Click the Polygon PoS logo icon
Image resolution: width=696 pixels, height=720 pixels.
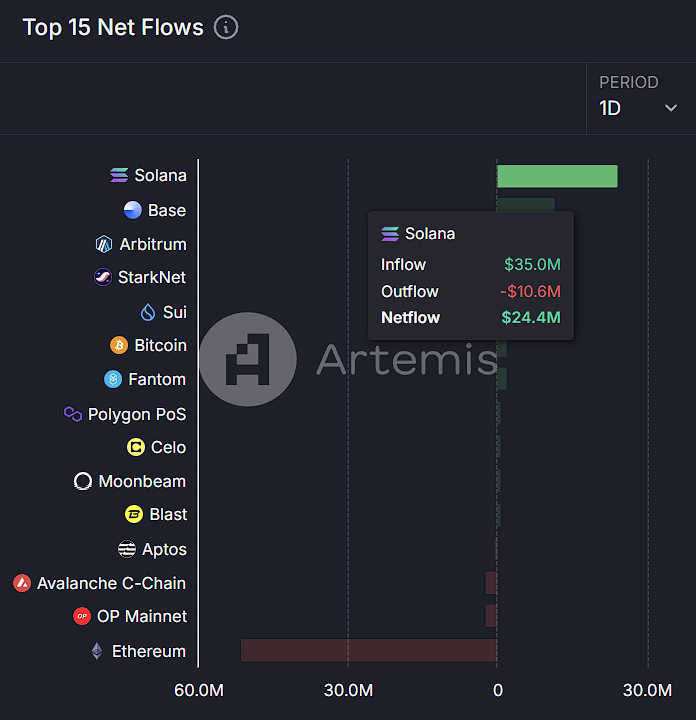[73, 414]
